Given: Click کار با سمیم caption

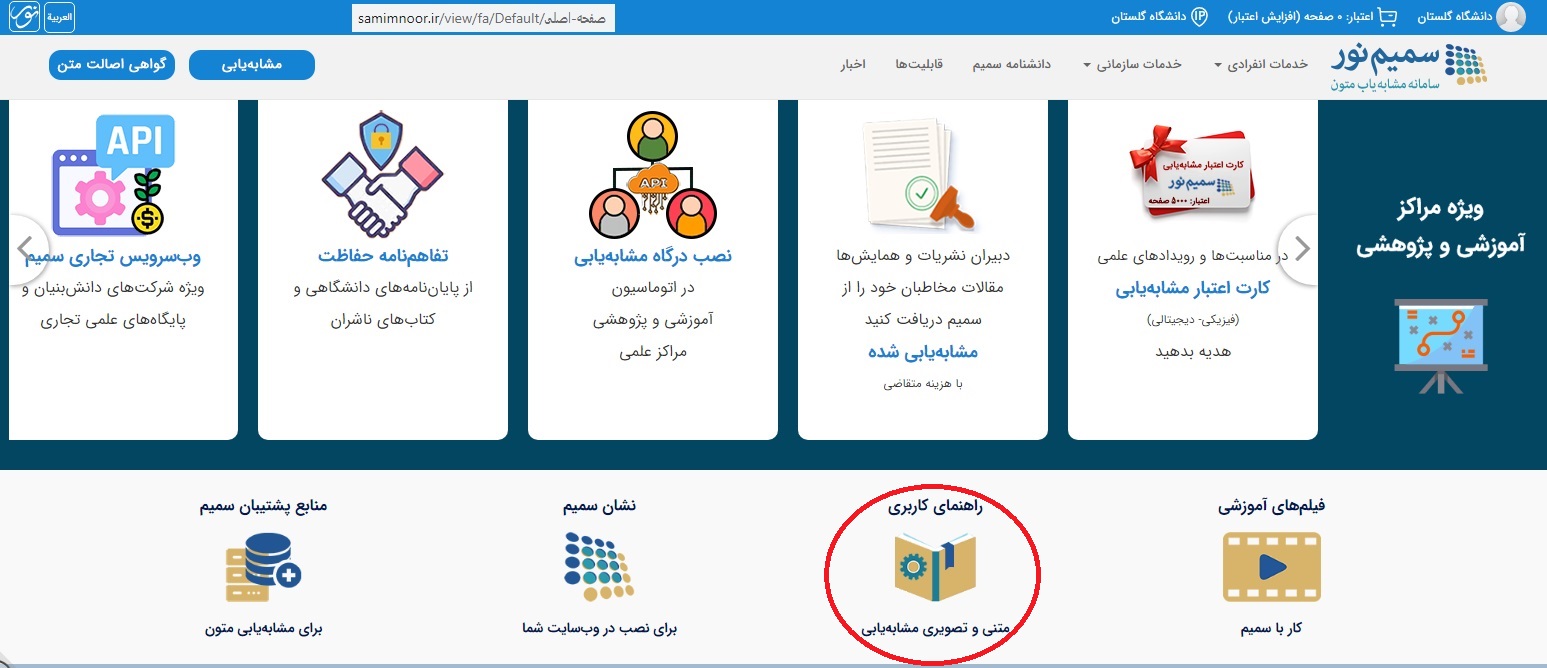Looking at the screenshot, I should (1271, 630).
